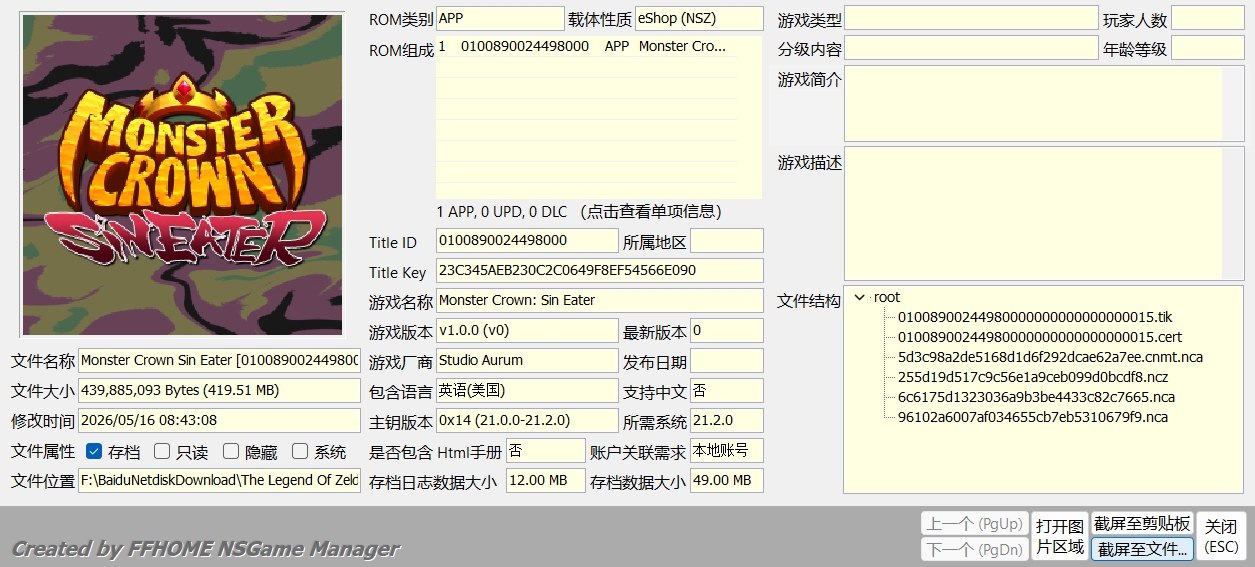Click the 截屏至文件... button

[x=1142, y=549]
